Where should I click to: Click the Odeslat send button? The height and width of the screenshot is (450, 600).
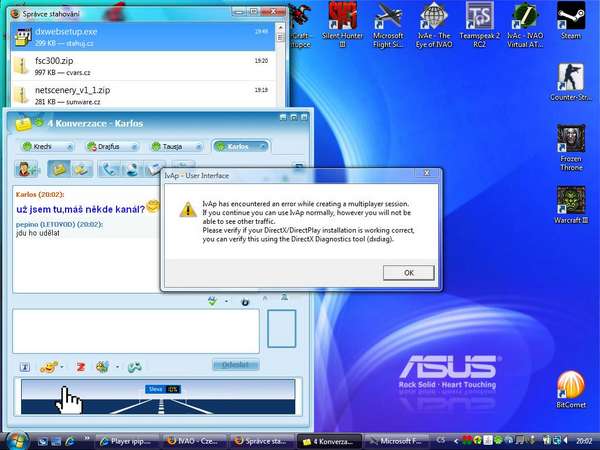tap(235, 365)
